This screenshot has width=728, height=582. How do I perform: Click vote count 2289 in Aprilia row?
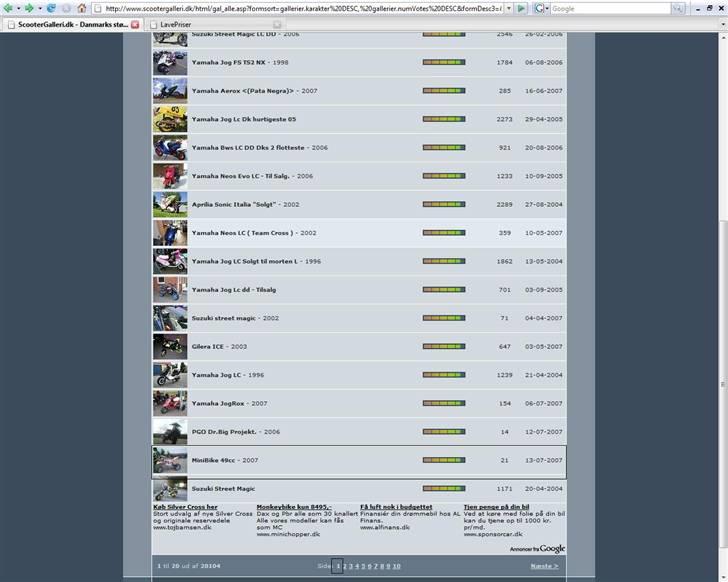[x=504, y=205]
